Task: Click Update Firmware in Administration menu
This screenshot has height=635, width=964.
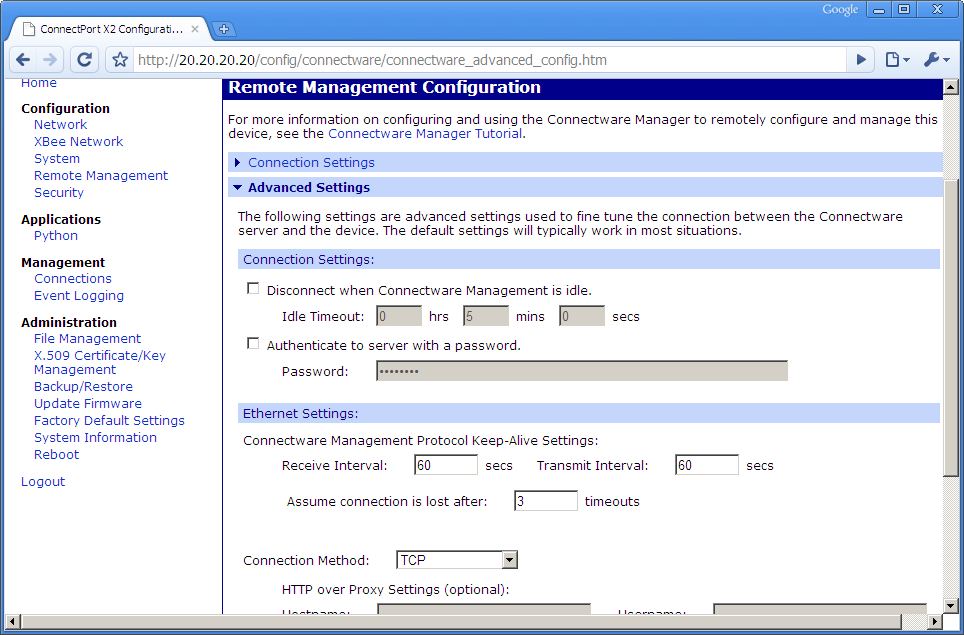Action: click(88, 403)
